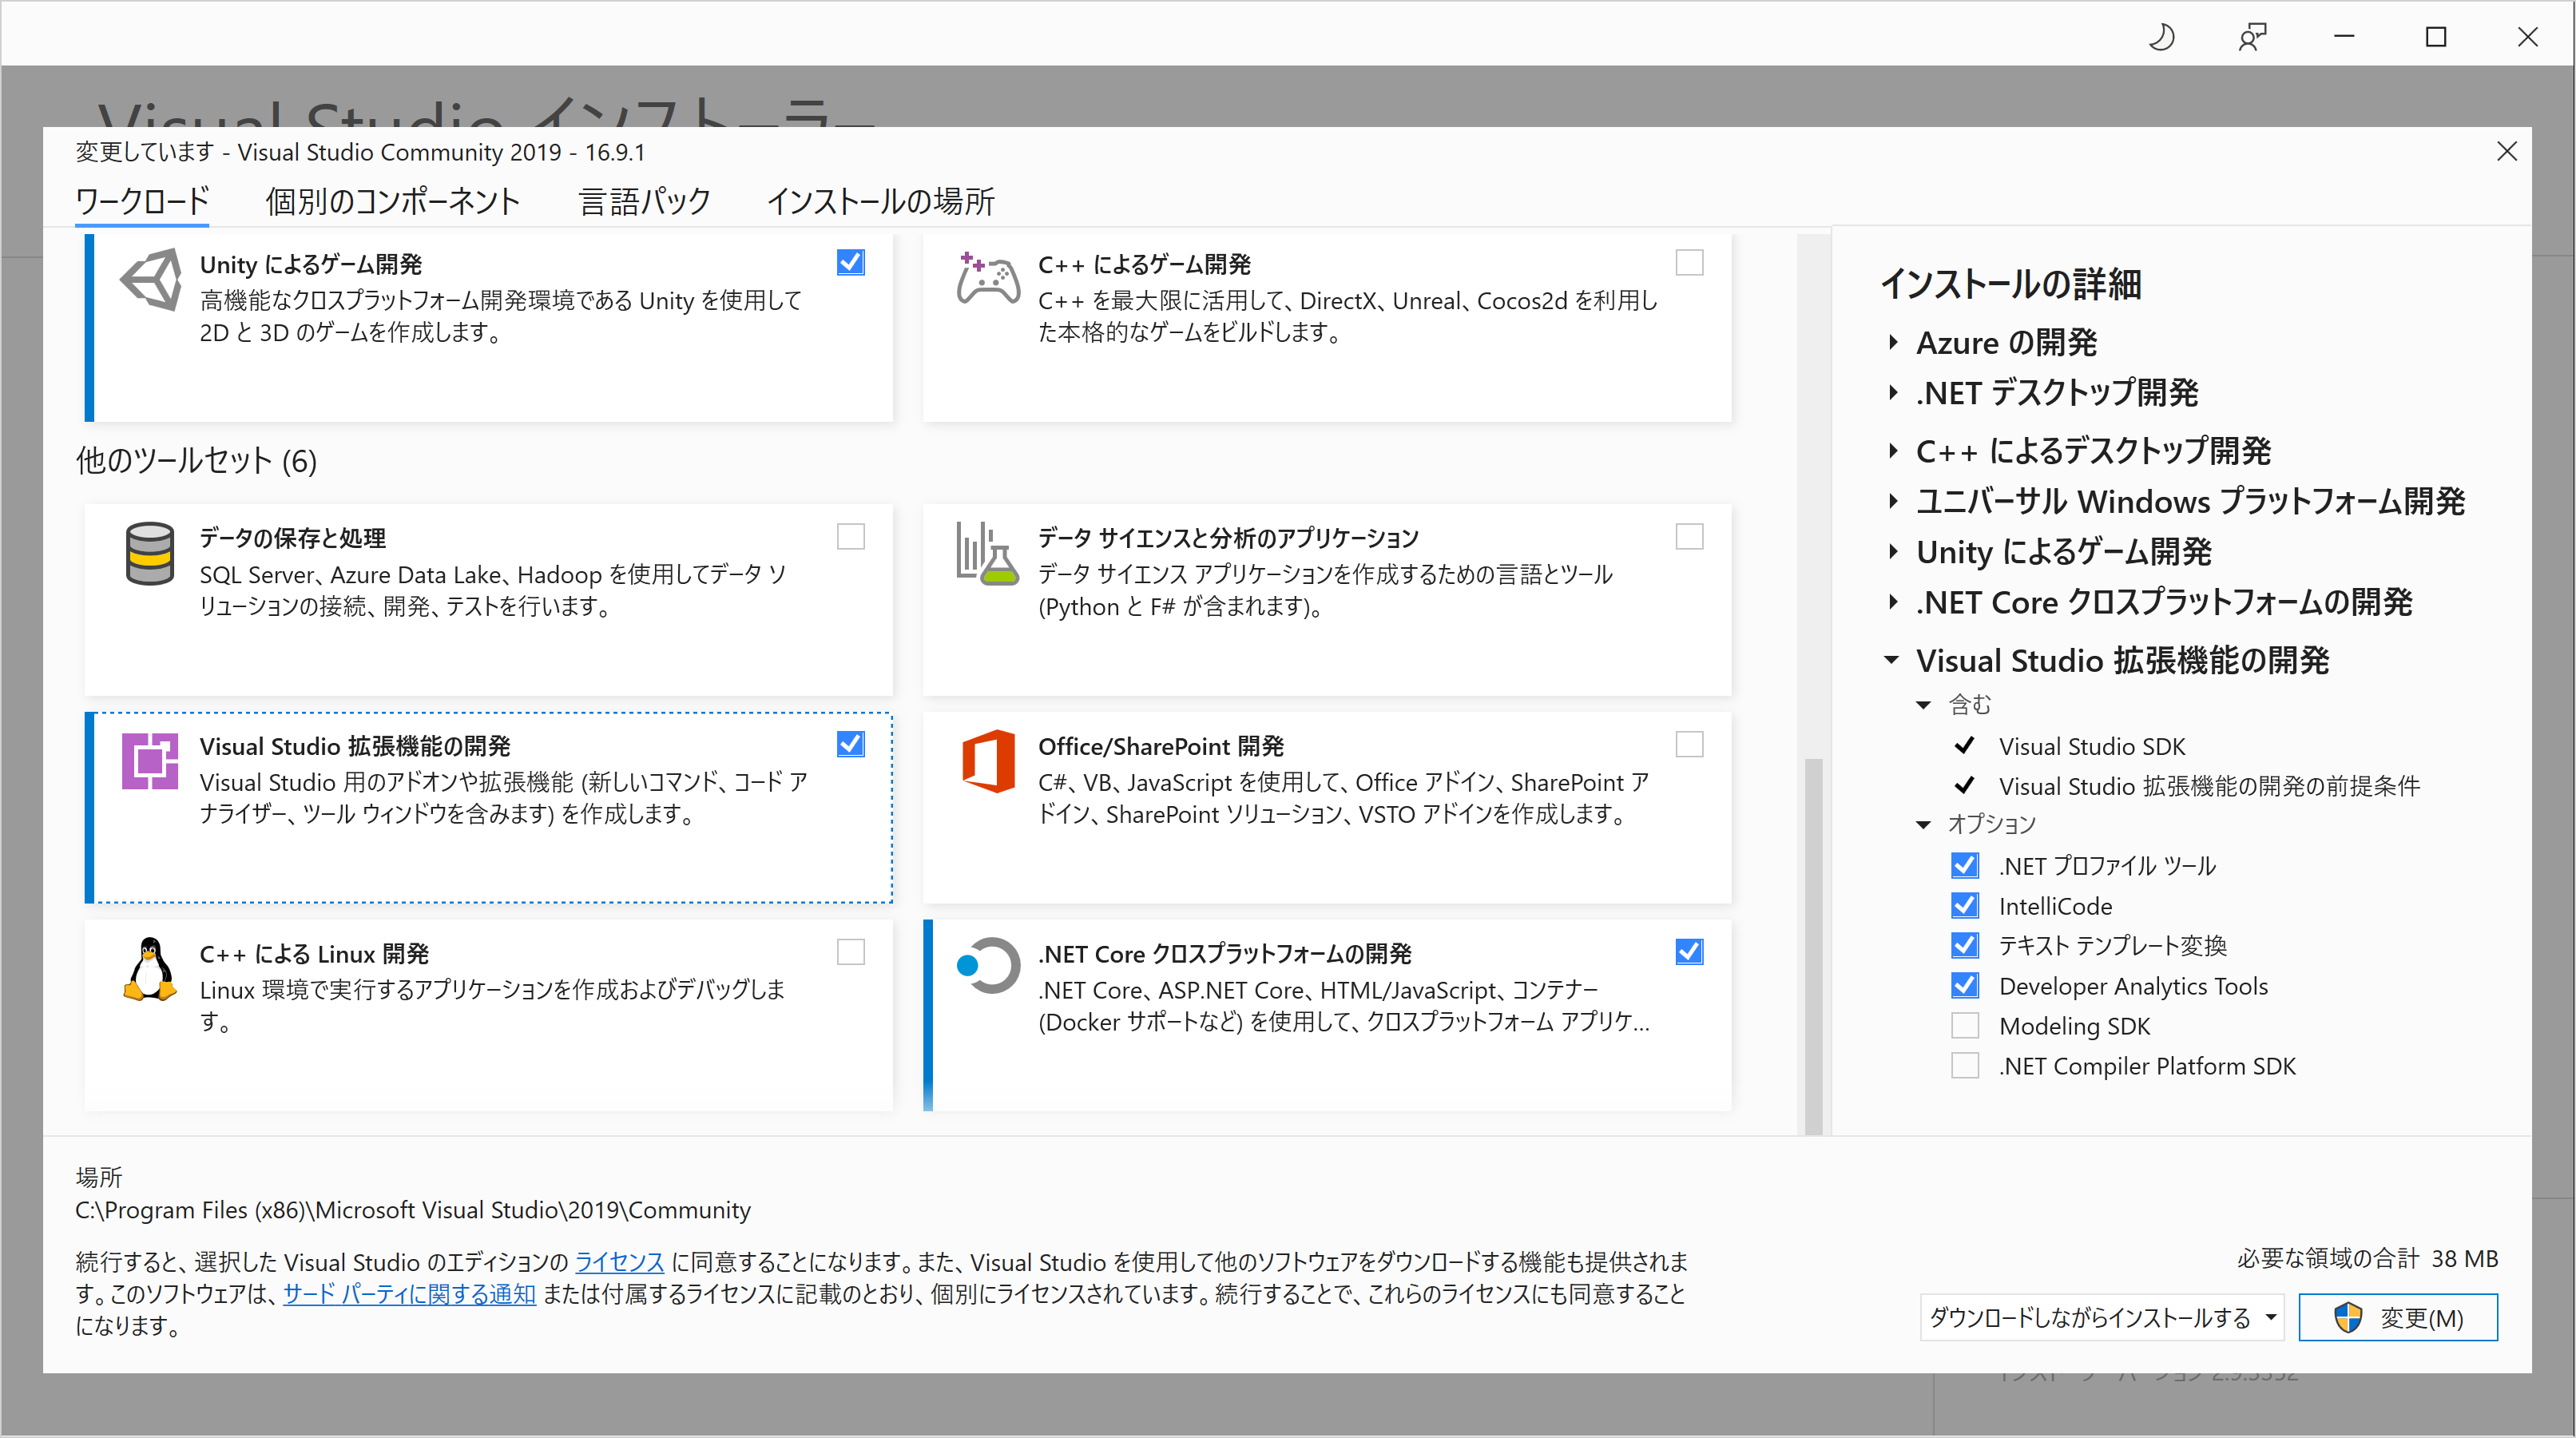Image resolution: width=2576 pixels, height=1438 pixels.
Task: Switch to the 個別のコンポーネント tab
Action: (x=393, y=201)
